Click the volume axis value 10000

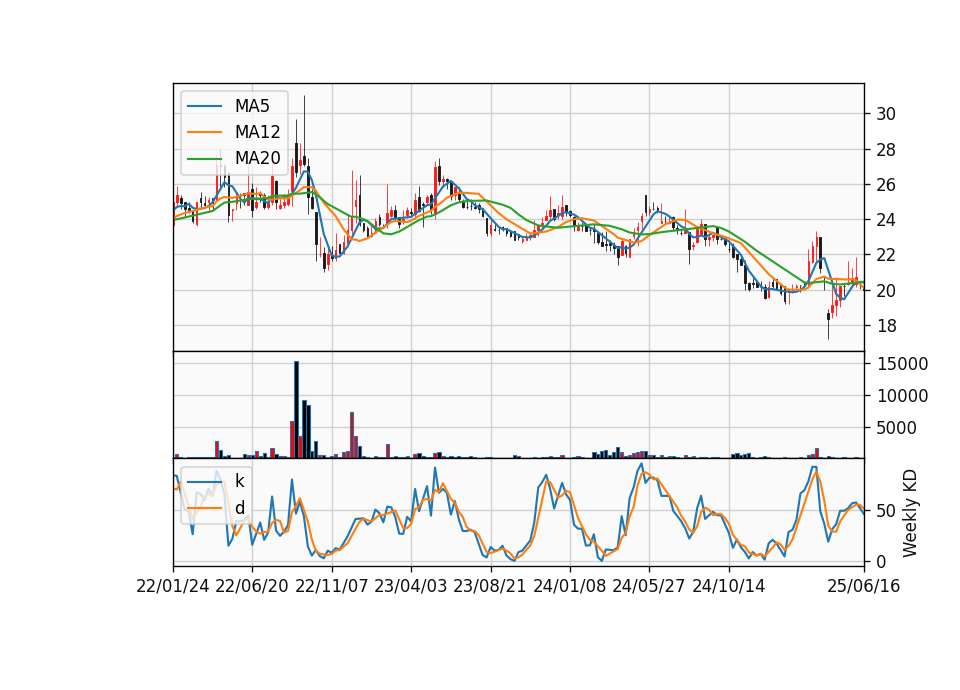pyautogui.click(x=902, y=396)
